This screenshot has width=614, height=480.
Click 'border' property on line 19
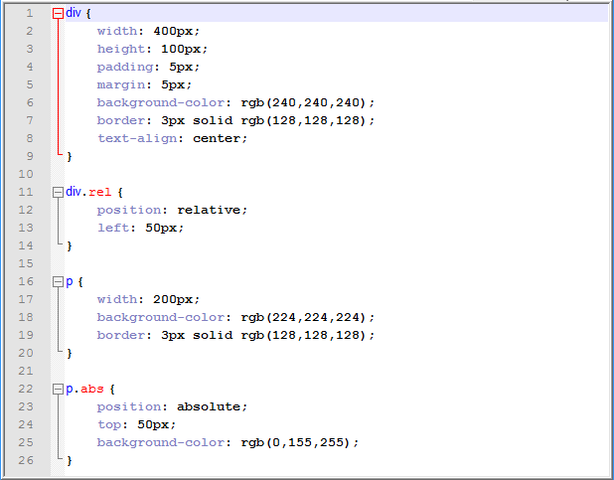pos(121,336)
